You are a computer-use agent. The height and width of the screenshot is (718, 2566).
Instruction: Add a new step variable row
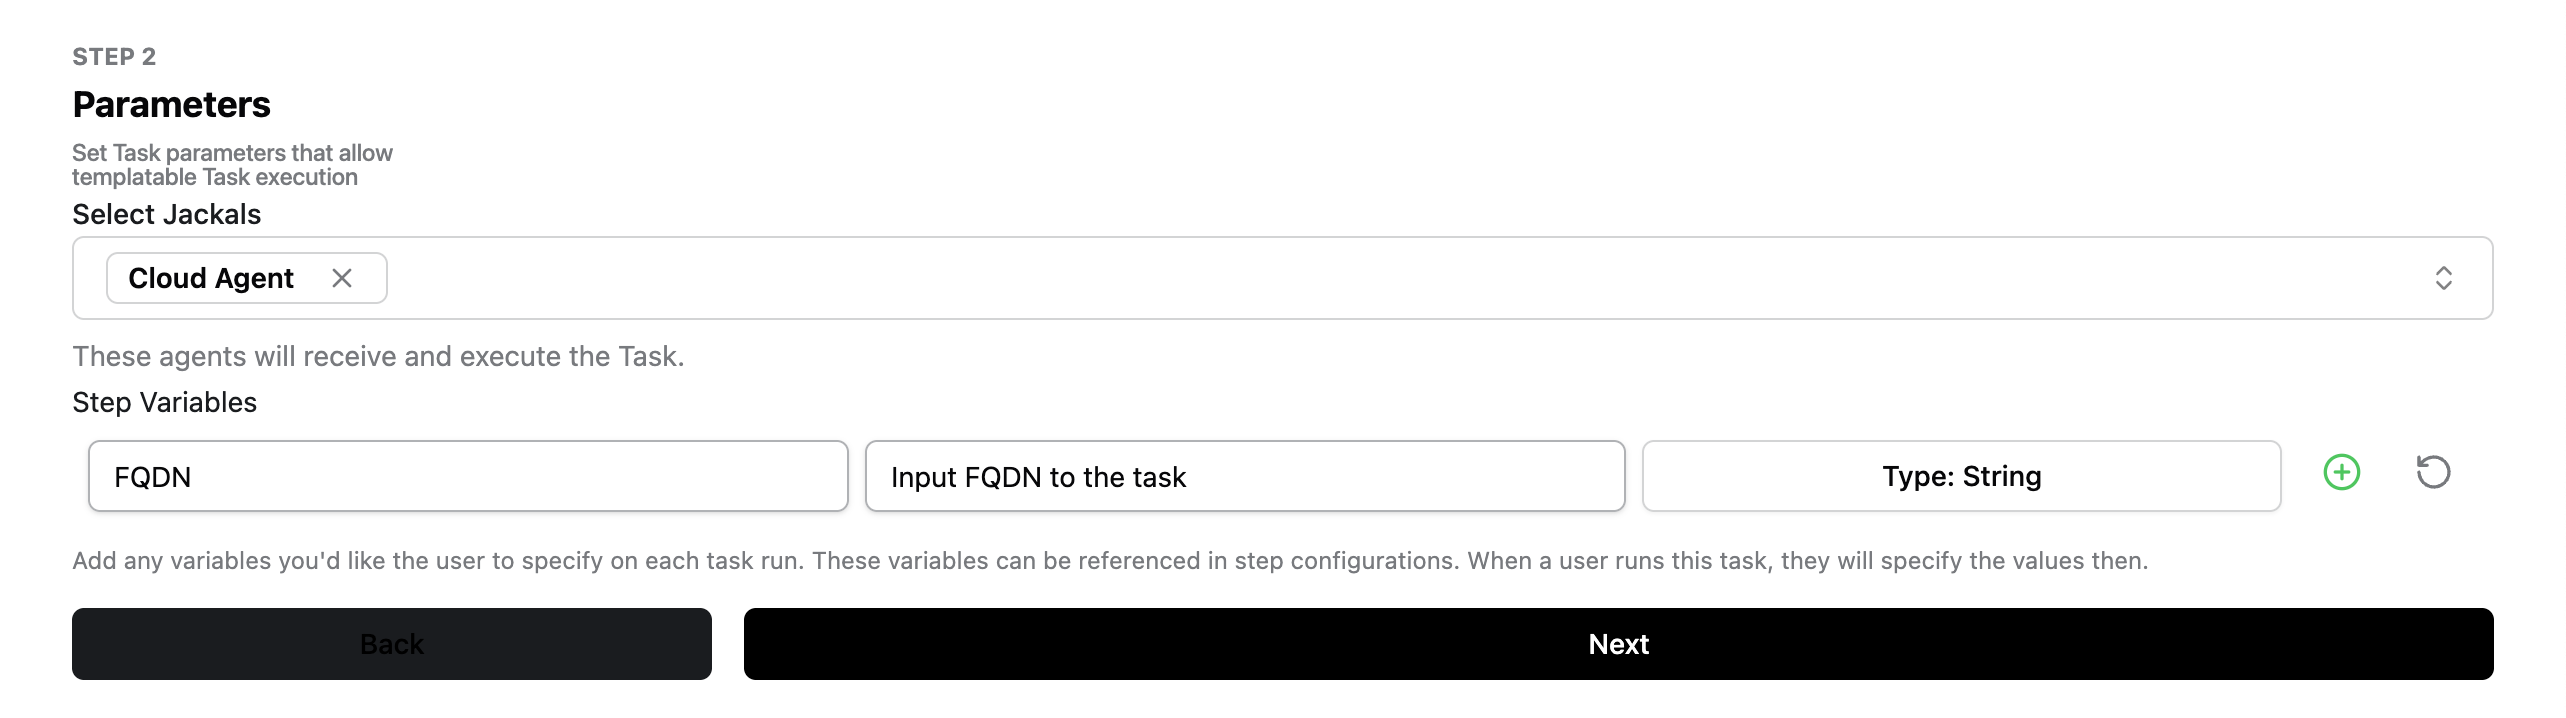tap(2341, 472)
